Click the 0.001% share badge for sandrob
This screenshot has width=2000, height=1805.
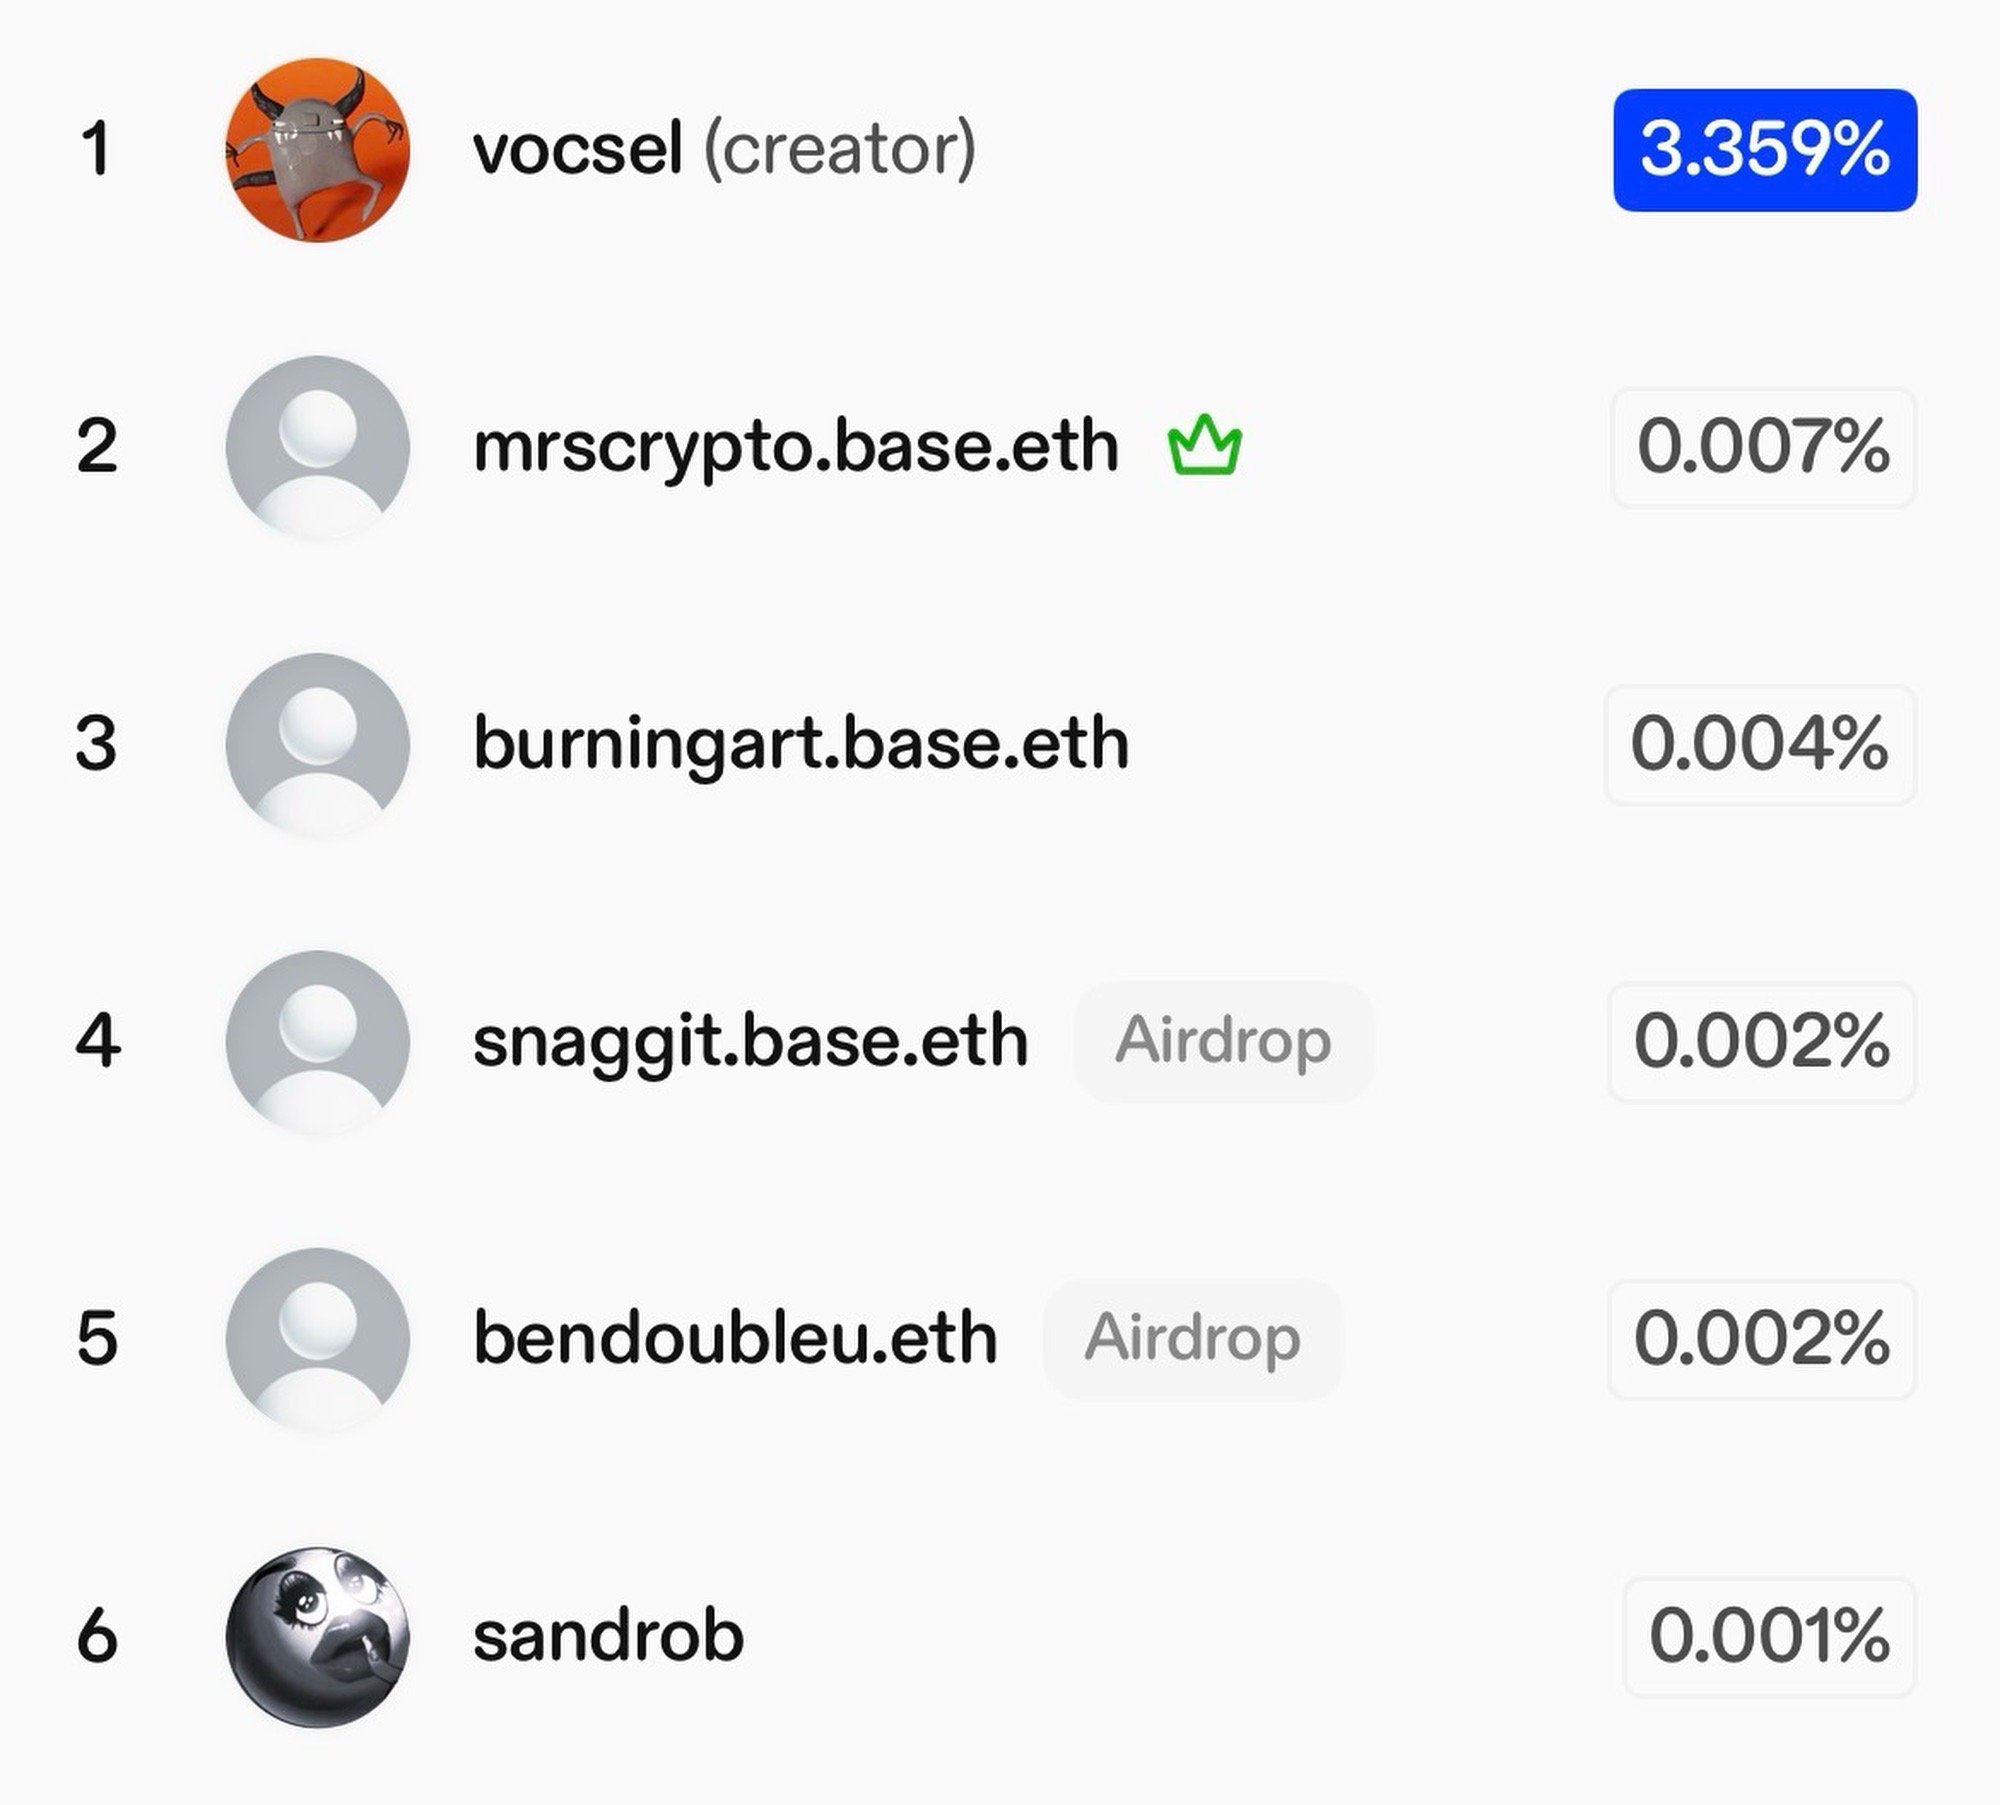tap(1770, 1637)
